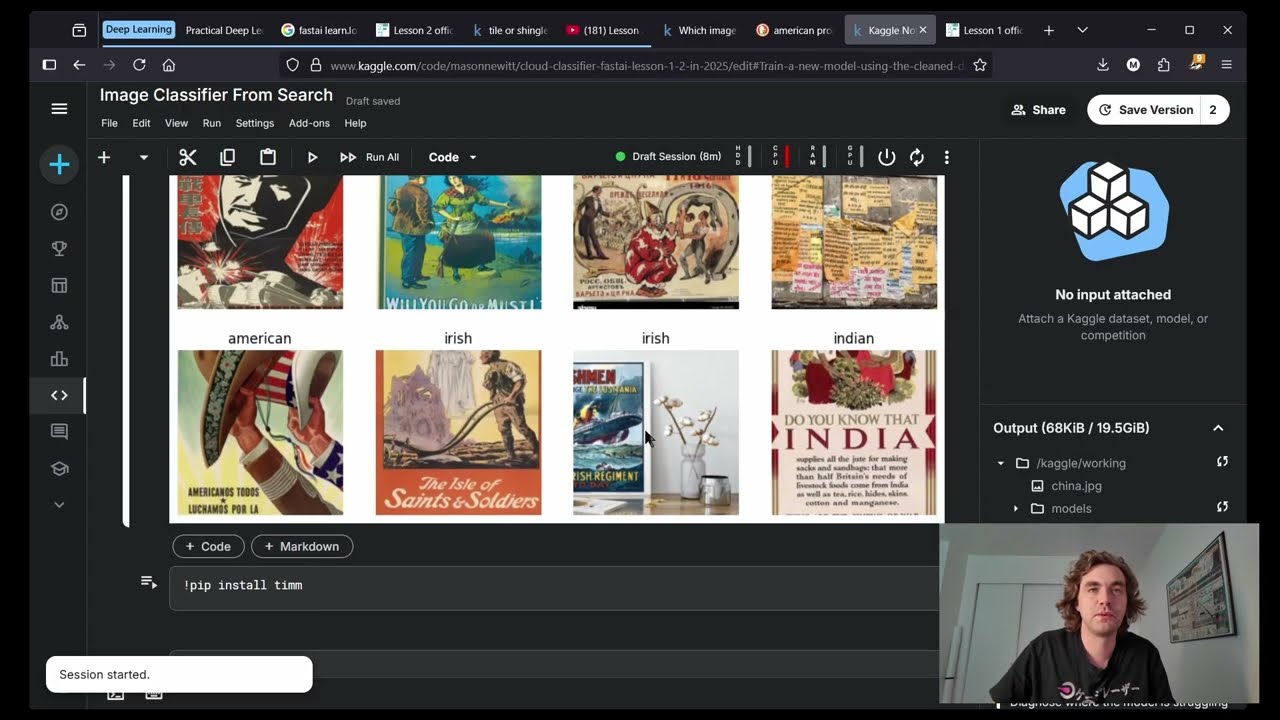The image size is (1280, 720).
Task: Open Learn via the graduation cap icon
Action: coord(59,468)
